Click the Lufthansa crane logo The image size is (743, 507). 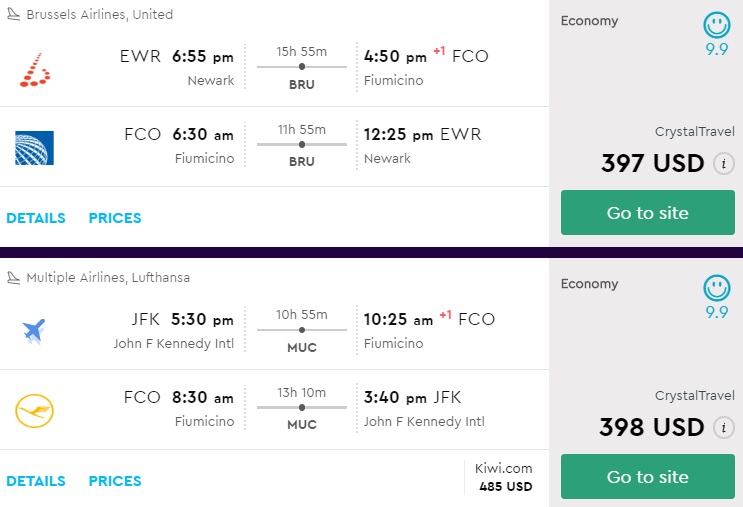click(x=34, y=410)
